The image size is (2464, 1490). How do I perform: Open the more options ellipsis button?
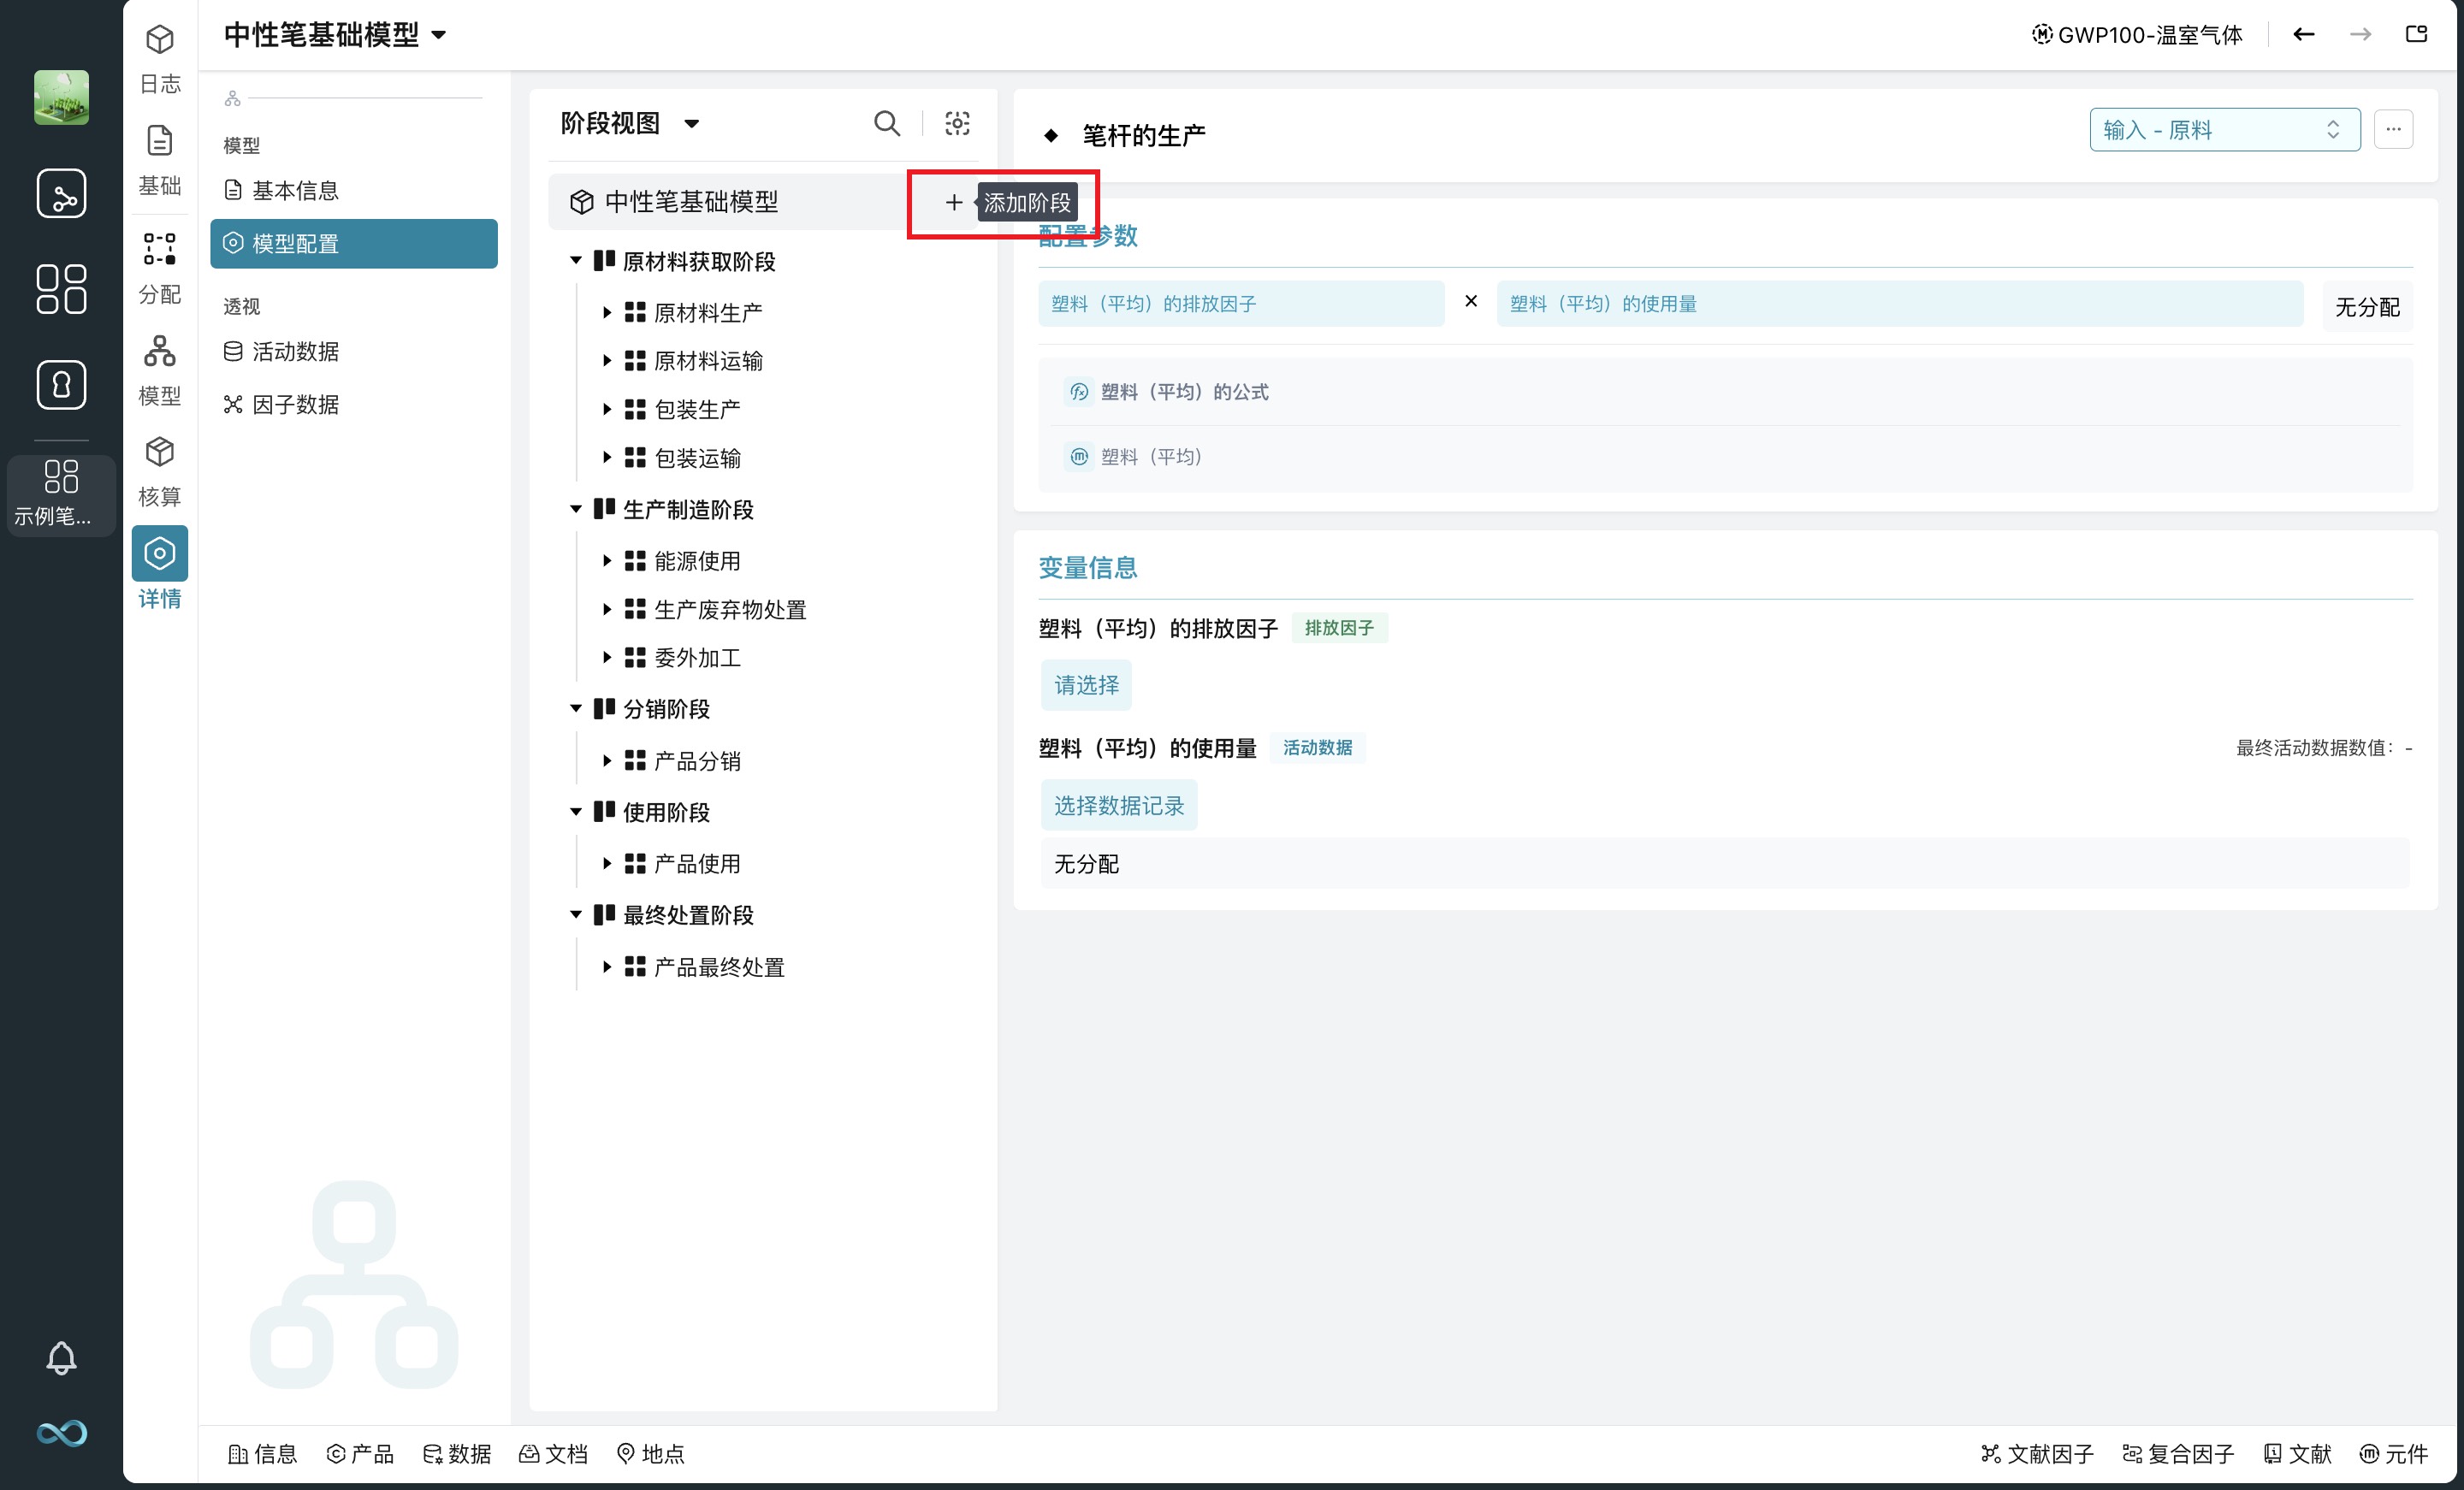pos(2393,130)
